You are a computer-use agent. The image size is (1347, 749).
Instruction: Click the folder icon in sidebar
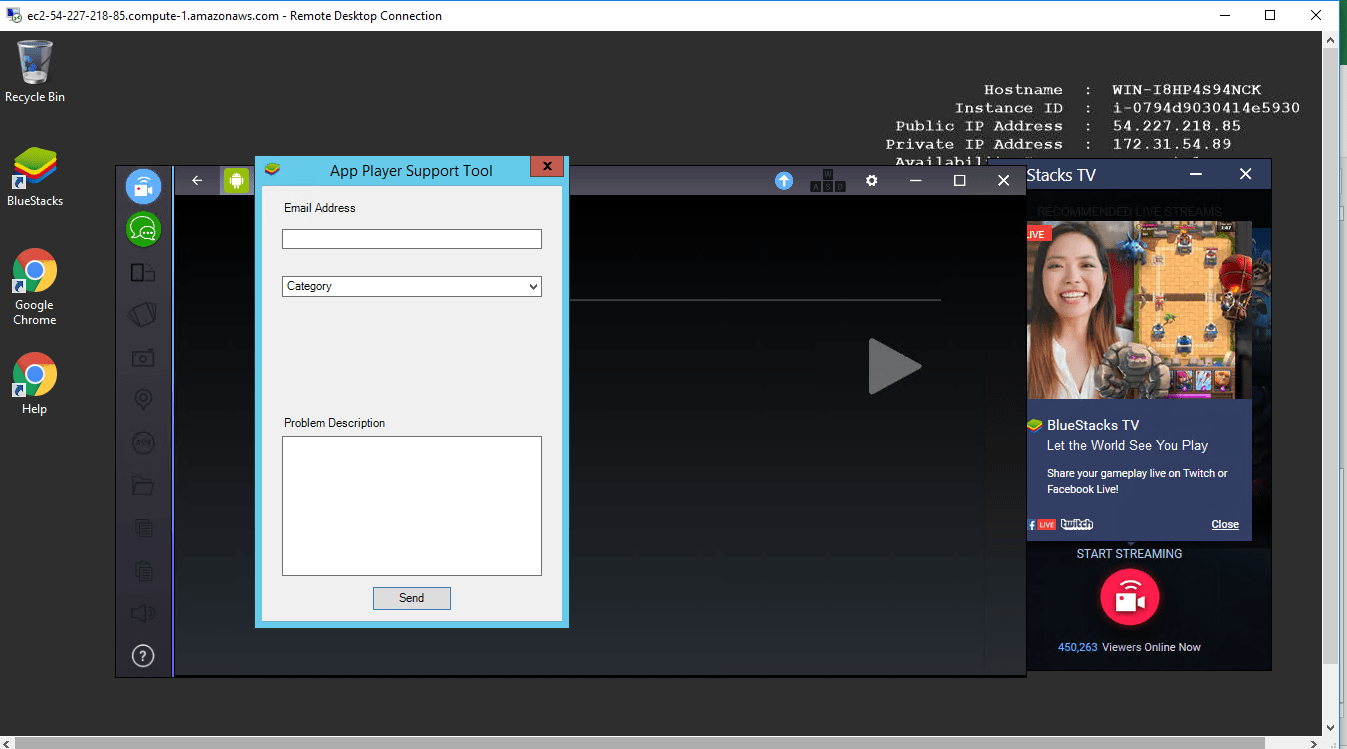pos(143,486)
